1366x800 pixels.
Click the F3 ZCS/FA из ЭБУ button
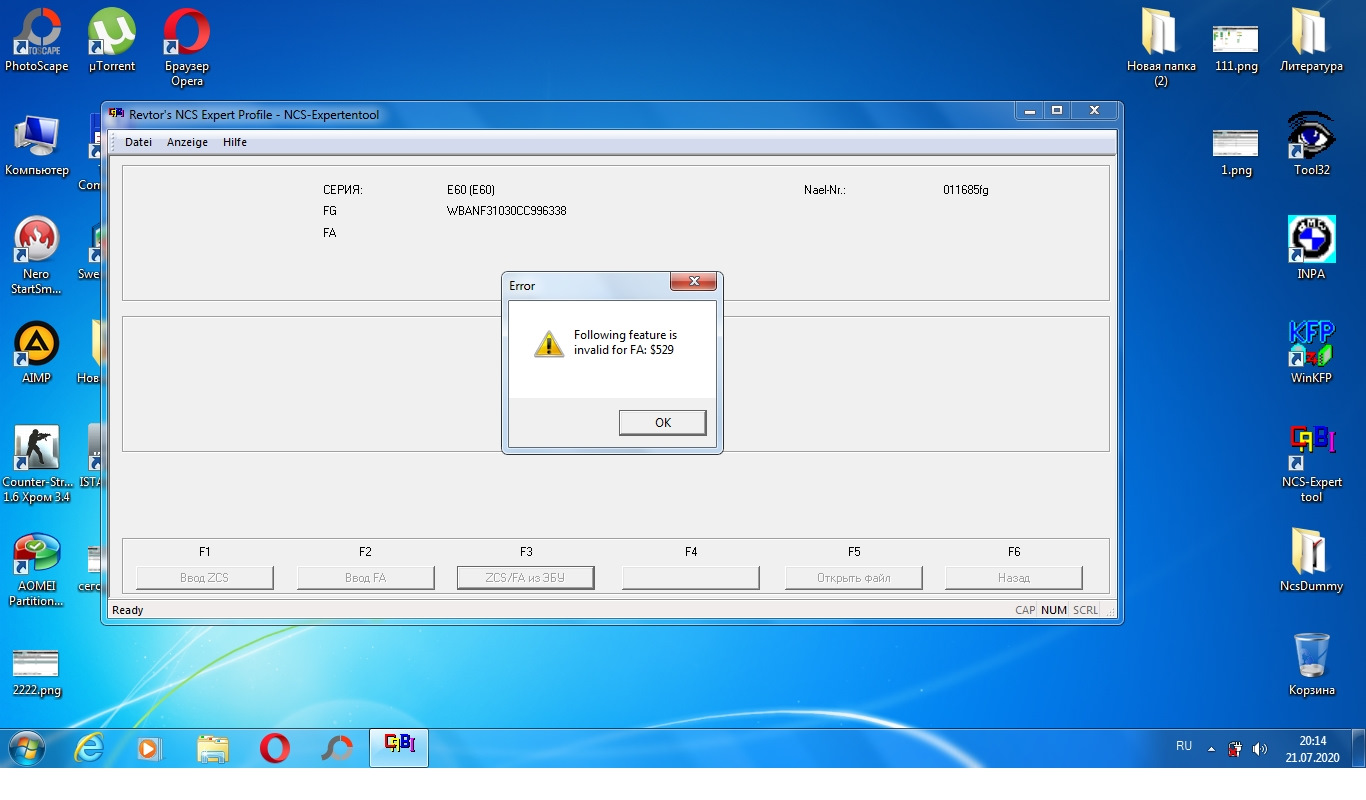525,577
